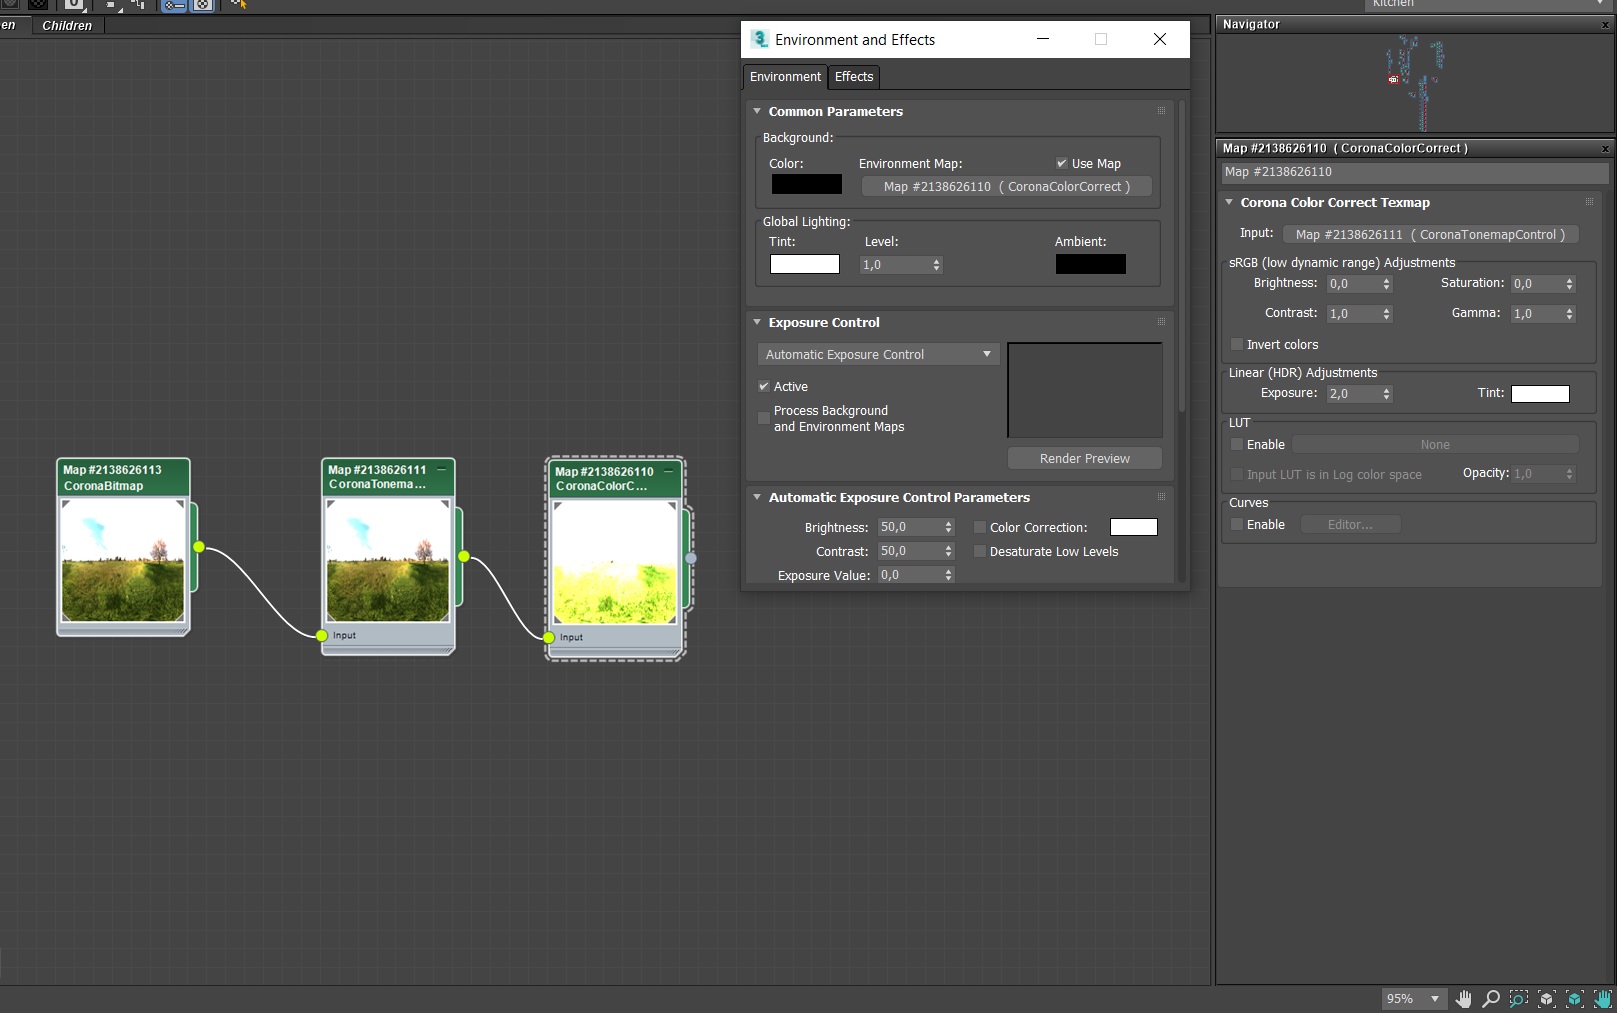Select the Pan hand tool
1617x1013 pixels.
1463,998
